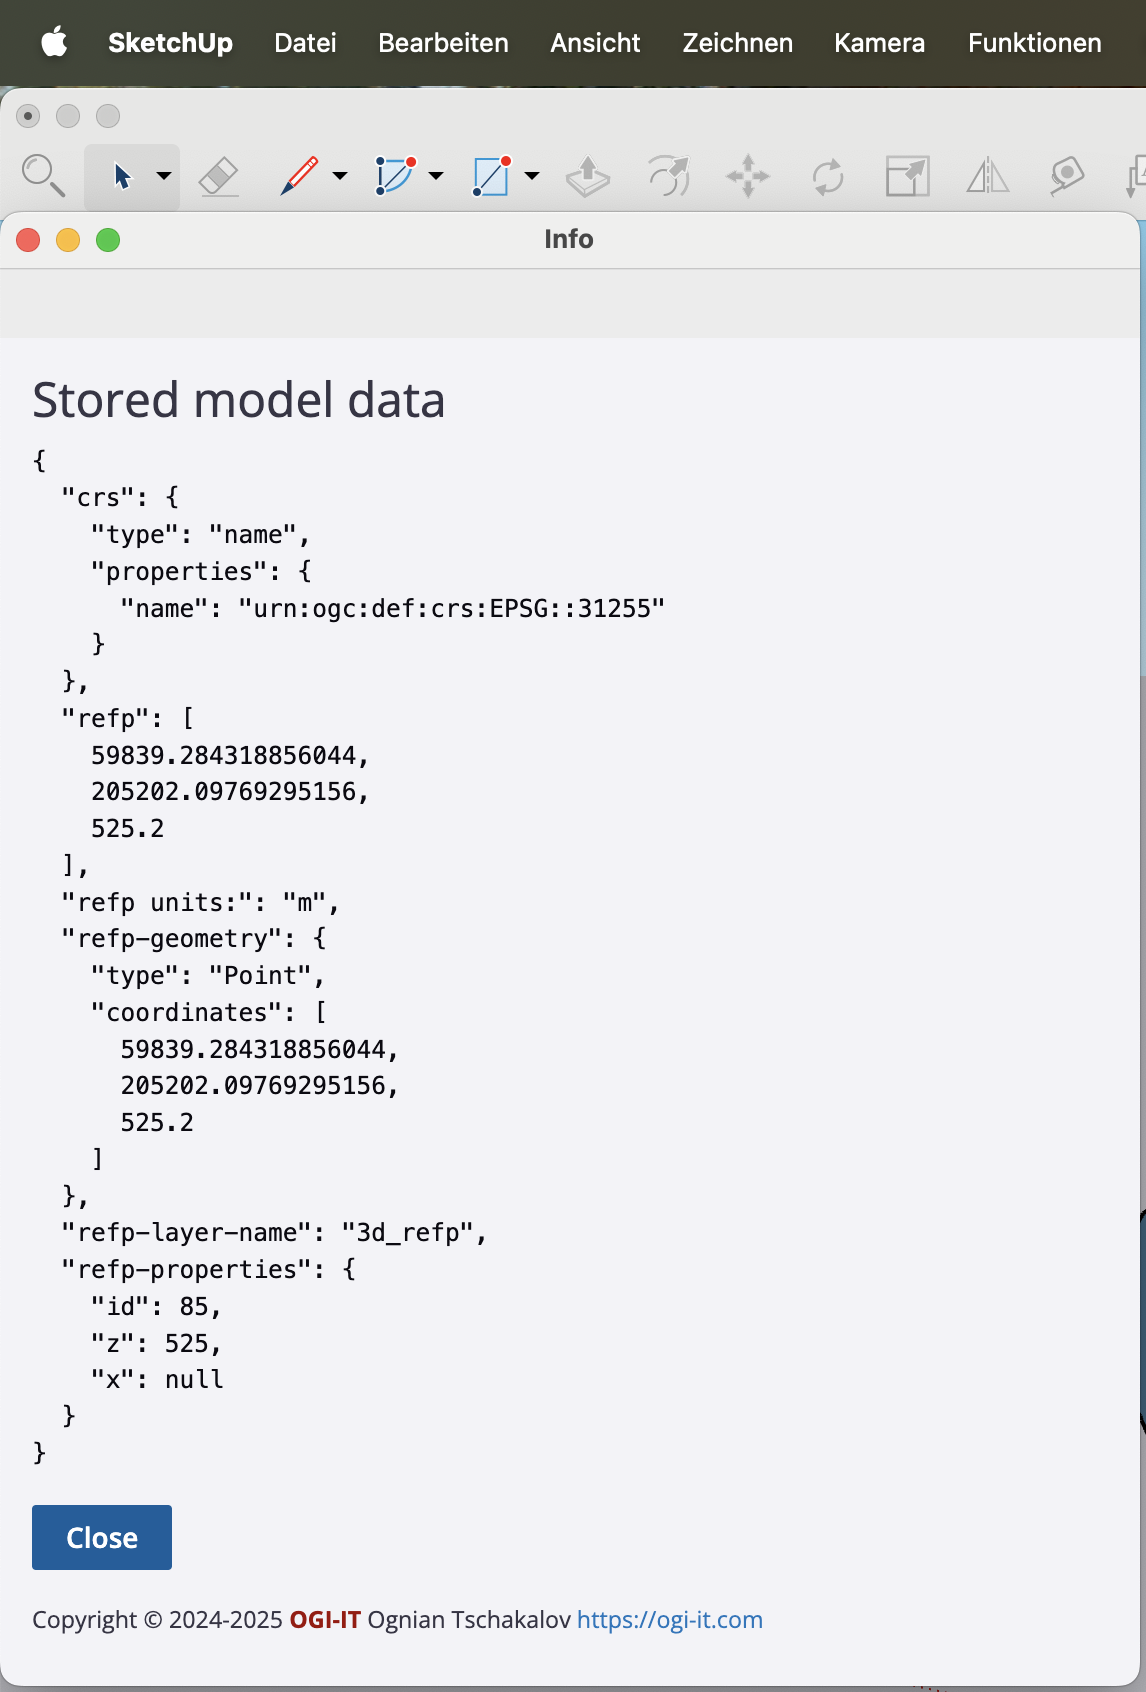Select the Arc drawing tool
Screen dimensions: 1146x1692
point(395,176)
